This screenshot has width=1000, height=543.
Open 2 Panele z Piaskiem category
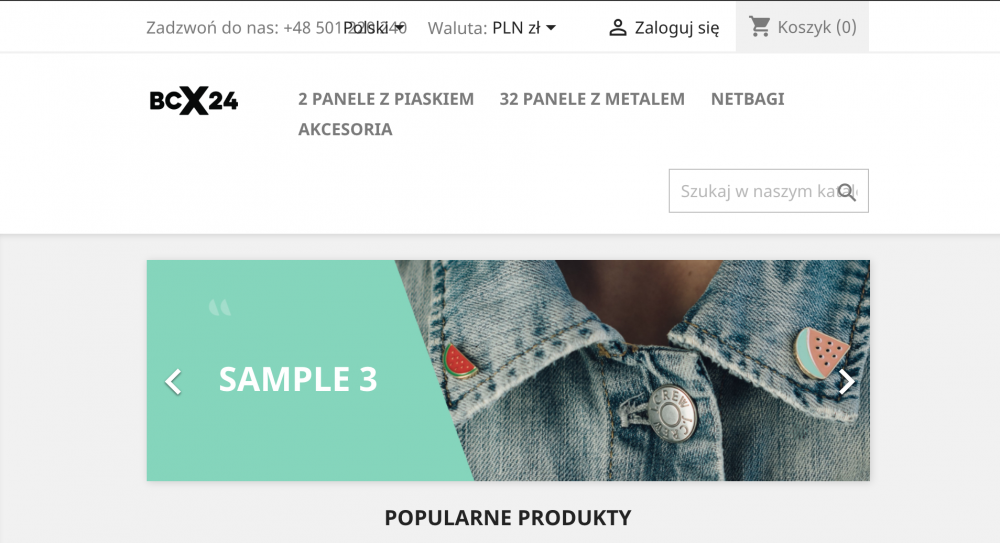(x=386, y=99)
